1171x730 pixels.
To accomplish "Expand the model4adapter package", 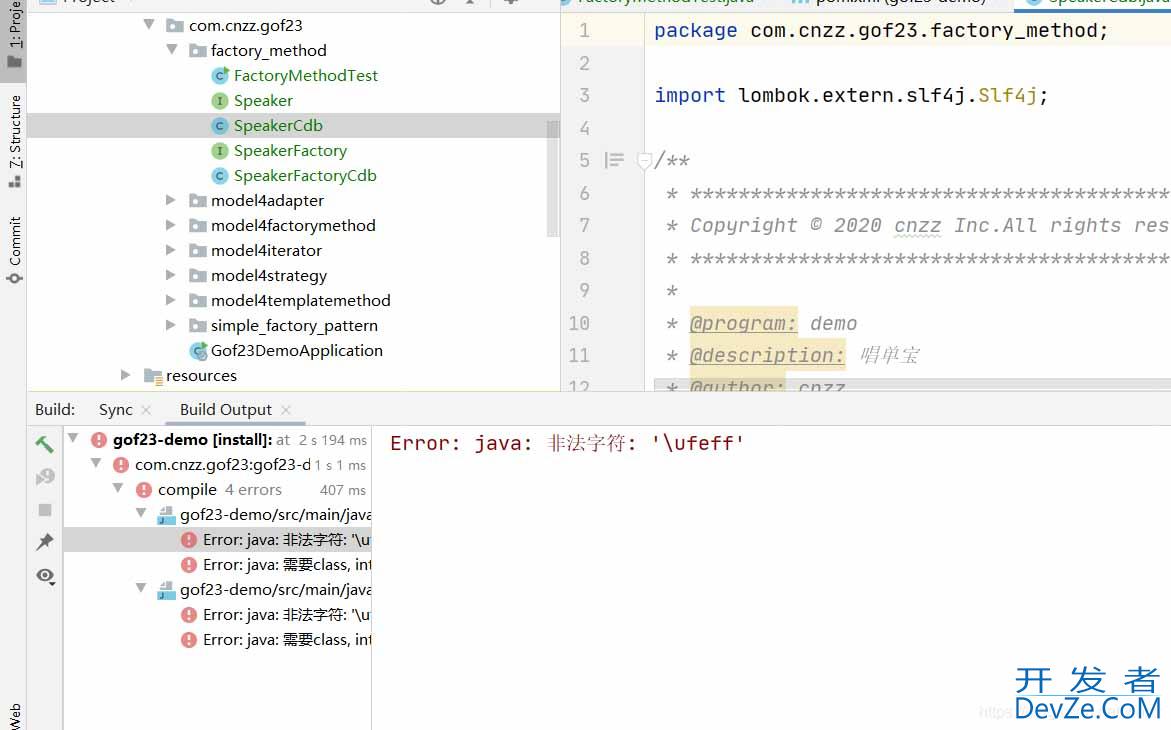I will (170, 200).
